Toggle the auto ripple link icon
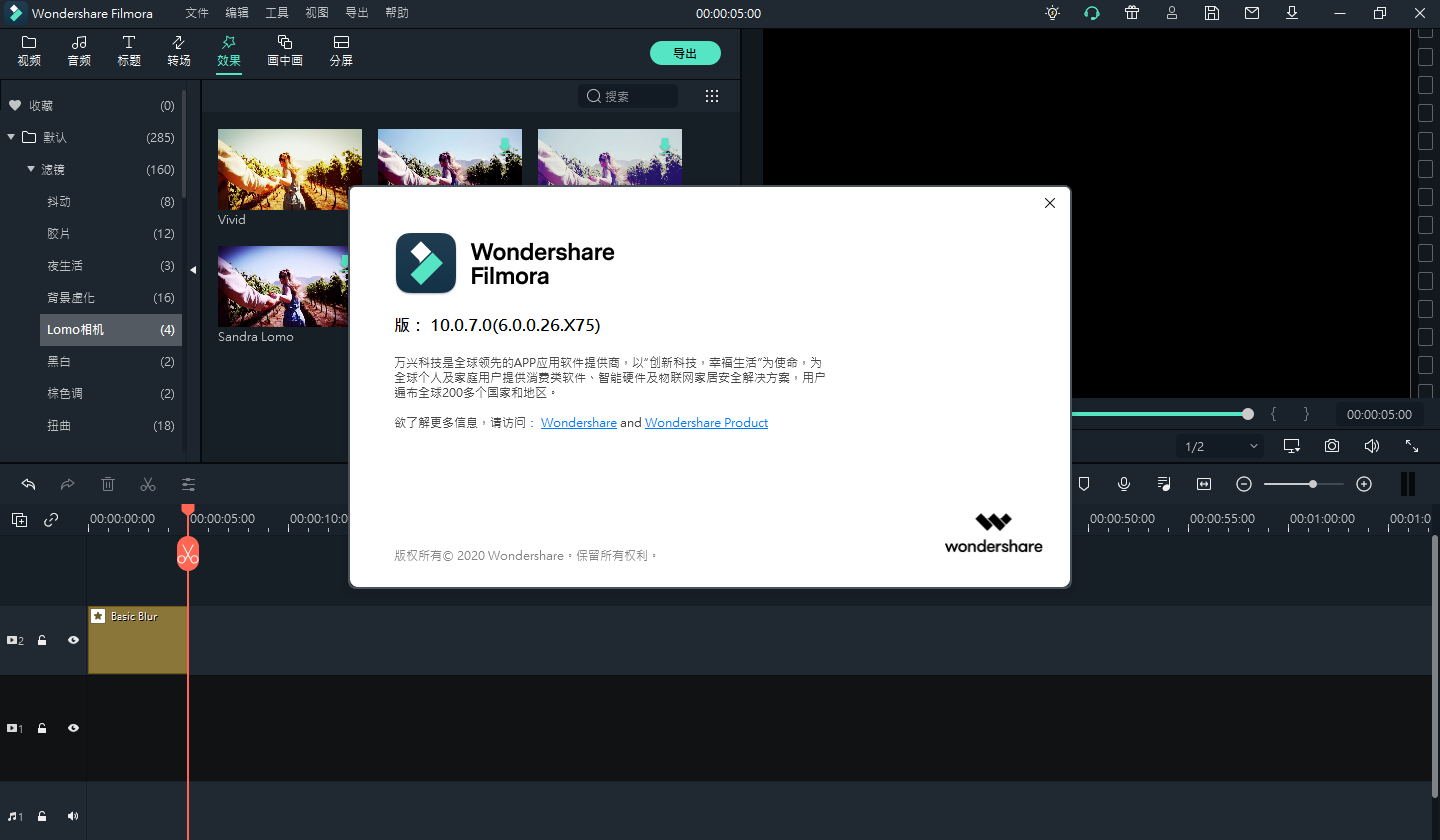This screenshot has width=1440, height=840. tap(51, 519)
